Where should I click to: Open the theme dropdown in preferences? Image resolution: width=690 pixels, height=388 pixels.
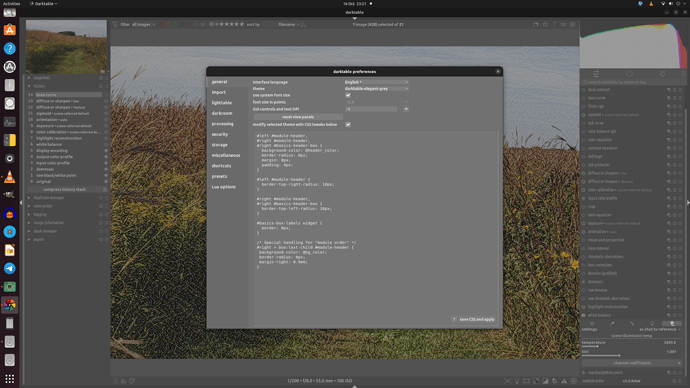(x=376, y=88)
